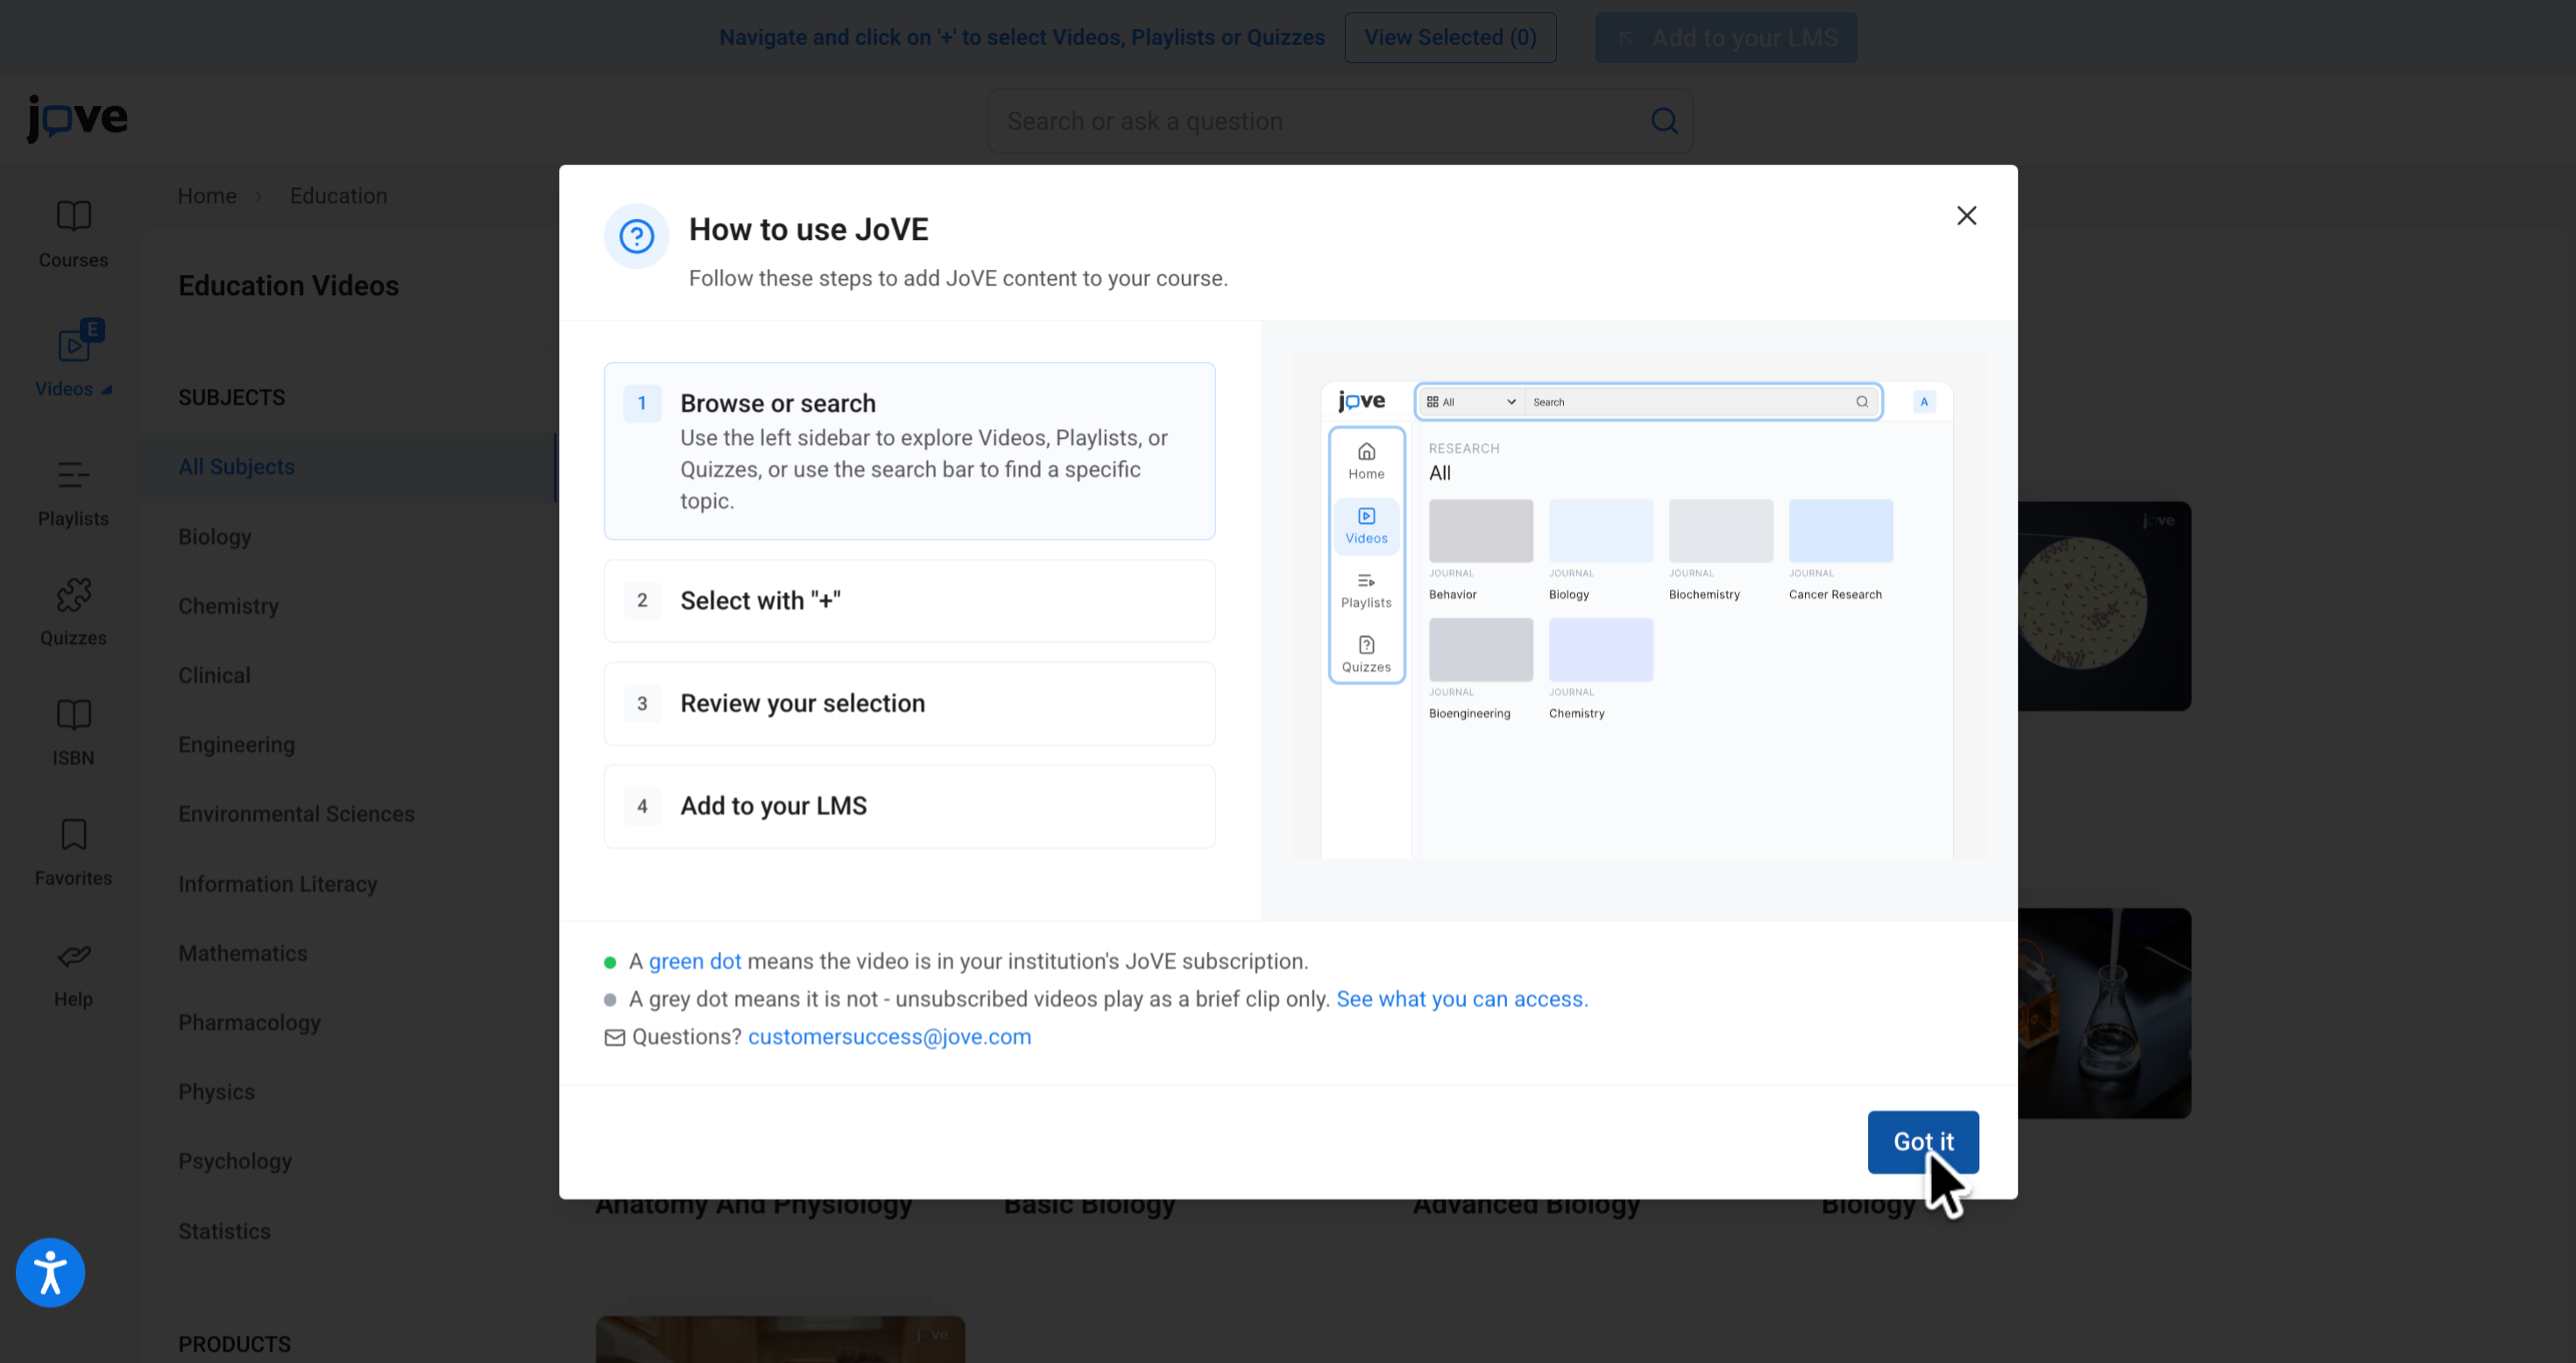Click the tutorial preview image in dialog
The image size is (2576, 1363).
(1638, 606)
